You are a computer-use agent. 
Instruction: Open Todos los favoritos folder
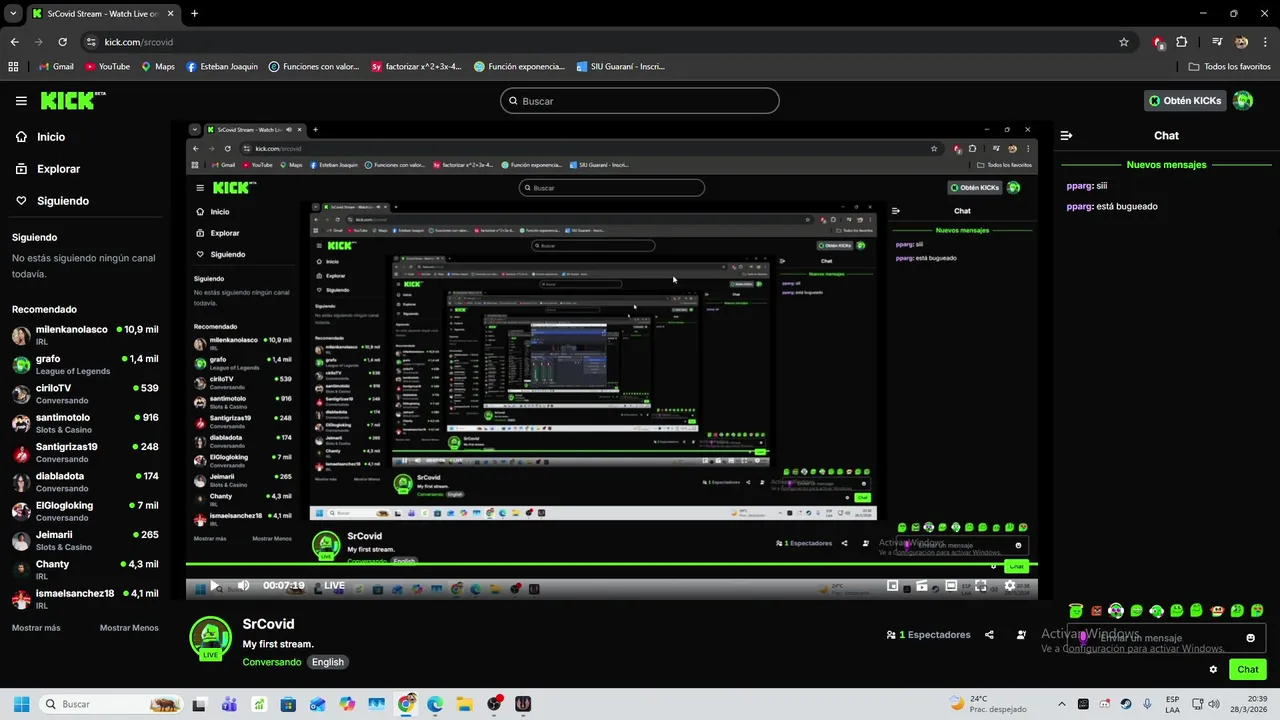click(1230, 67)
